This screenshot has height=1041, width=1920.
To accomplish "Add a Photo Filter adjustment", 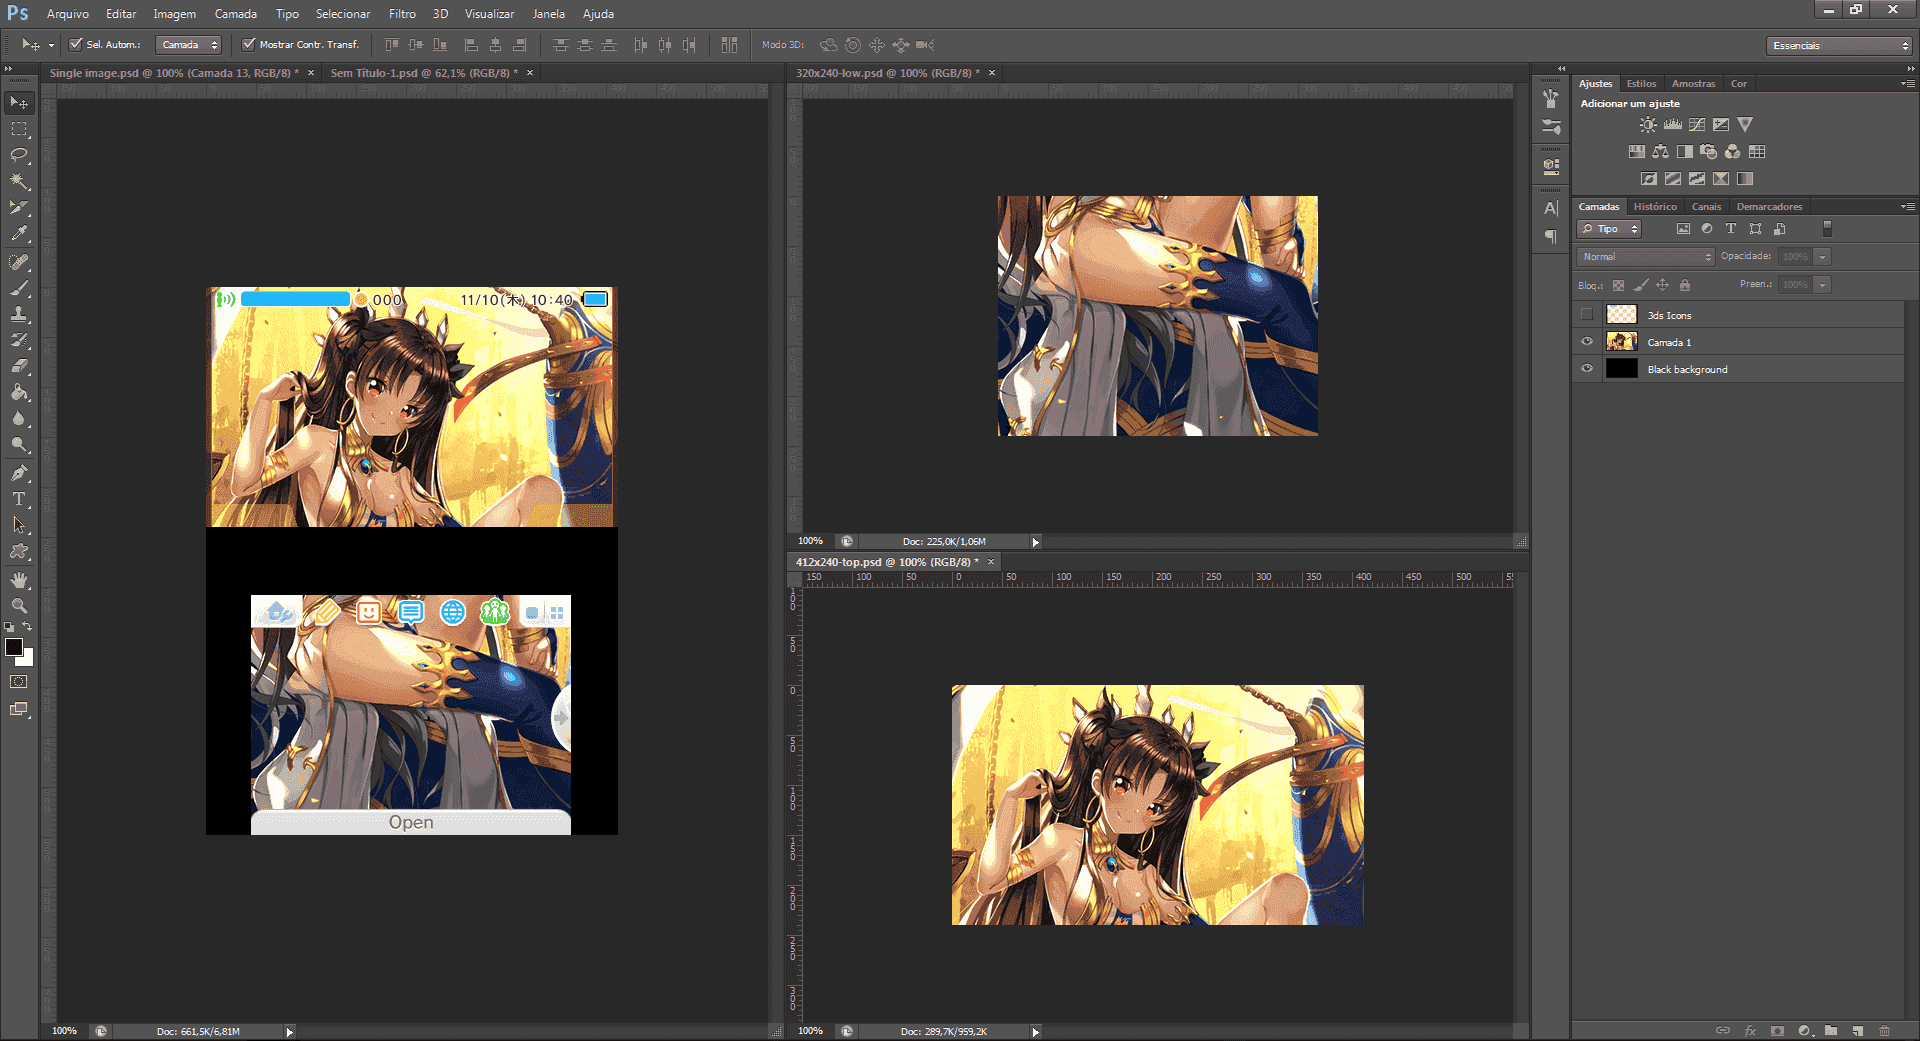I will click(1709, 152).
